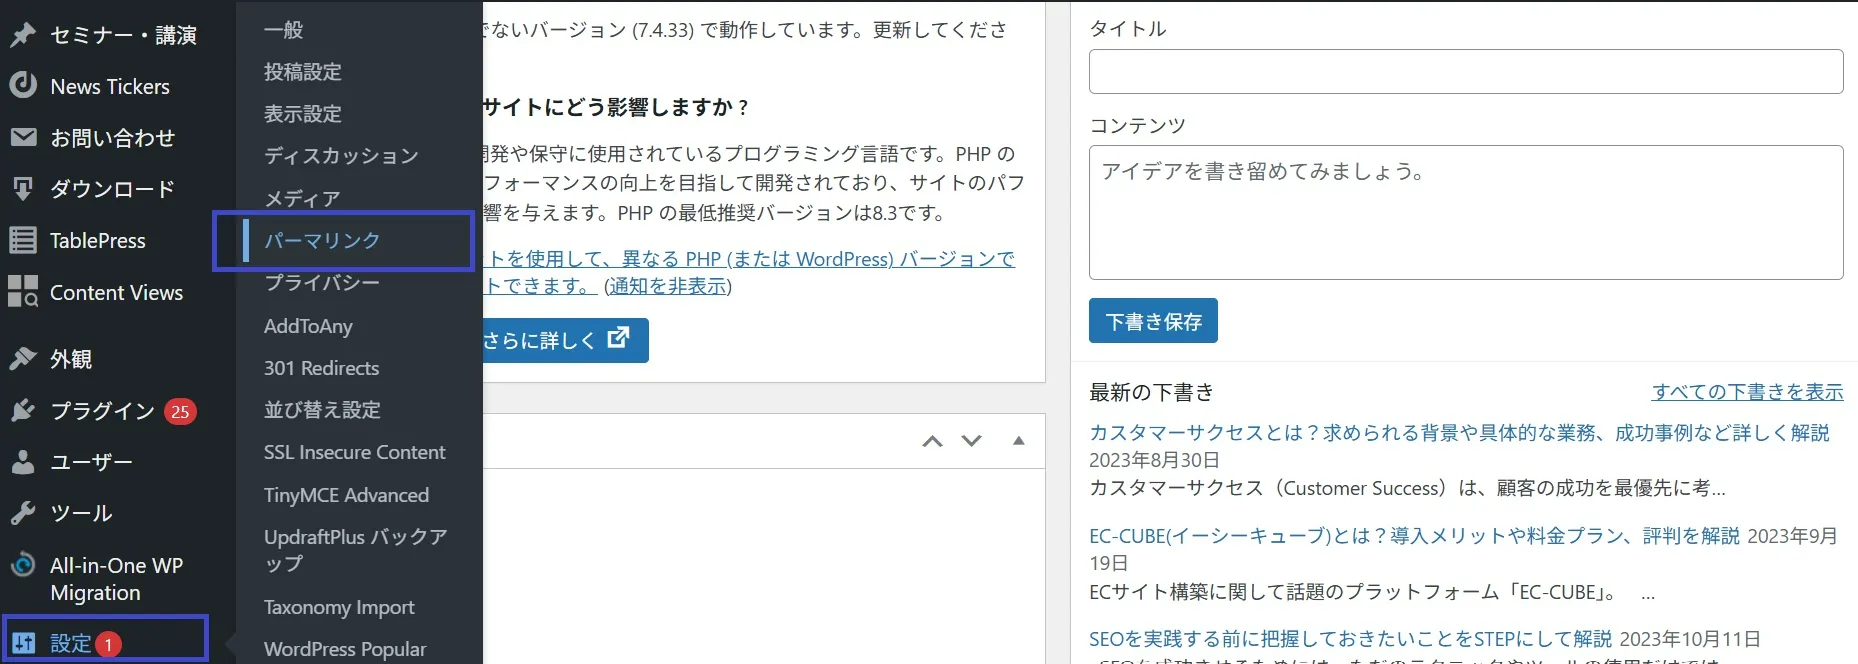
Task: Click the external link icon on さらに詳しく
Action: (x=619, y=338)
